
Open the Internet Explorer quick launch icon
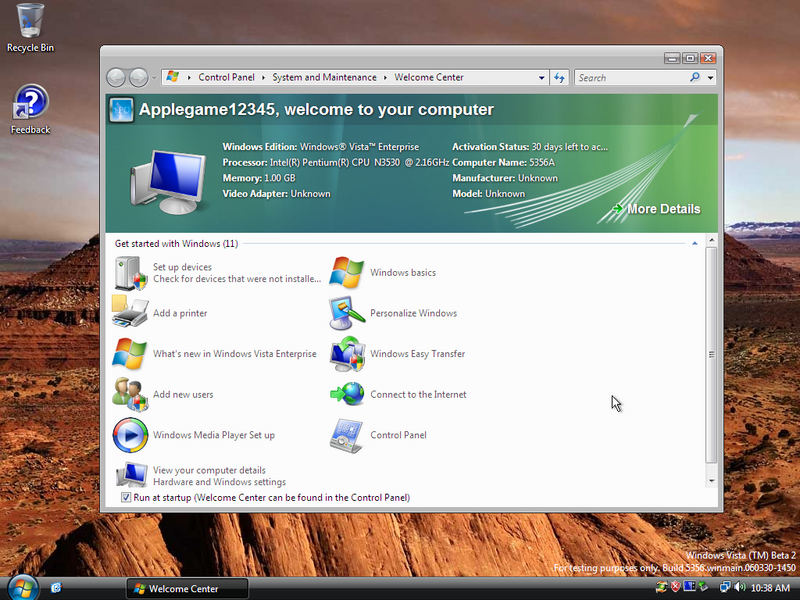pyautogui.click(x=56, y=588)
